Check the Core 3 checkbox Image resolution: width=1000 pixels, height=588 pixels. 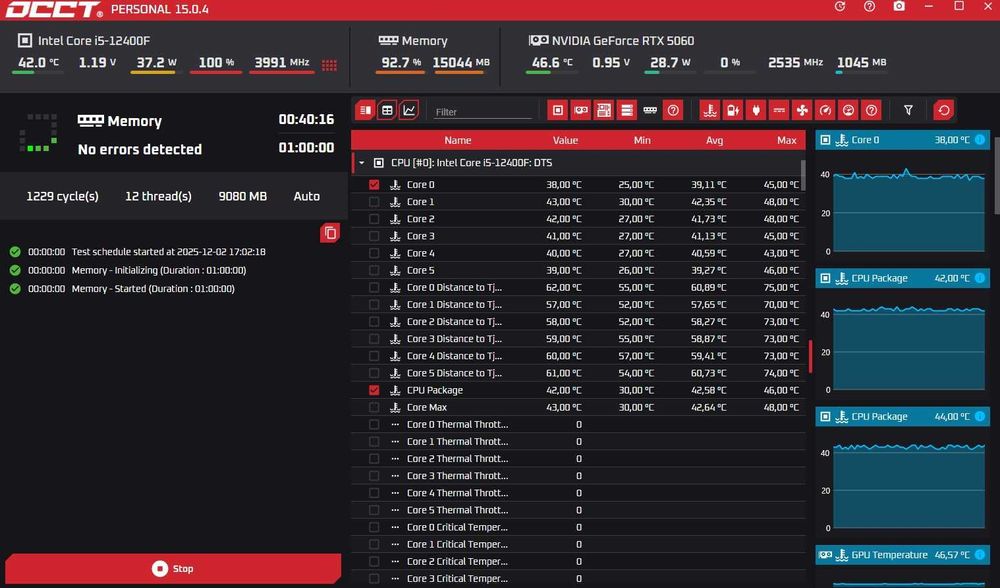click(x=374, y=236)
